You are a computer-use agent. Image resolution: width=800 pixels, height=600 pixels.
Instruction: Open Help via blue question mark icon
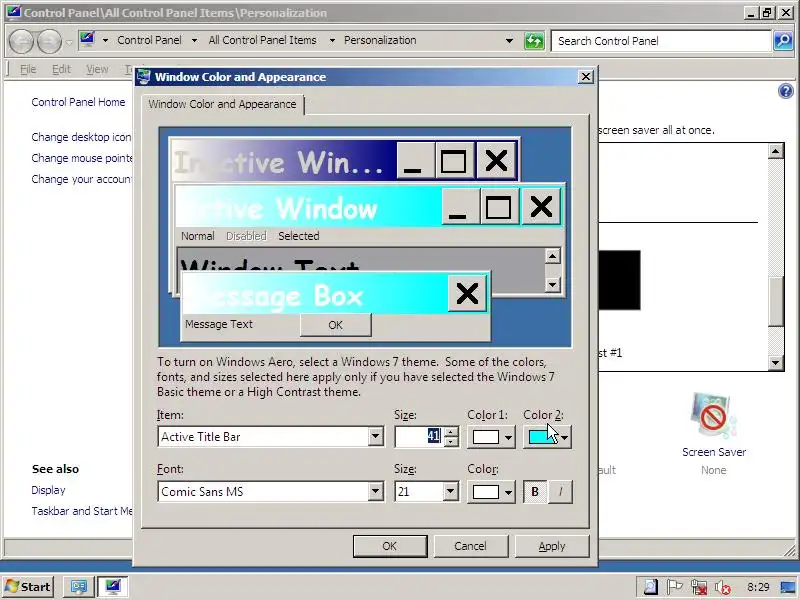pyautogui.click(x=786, y=91)
